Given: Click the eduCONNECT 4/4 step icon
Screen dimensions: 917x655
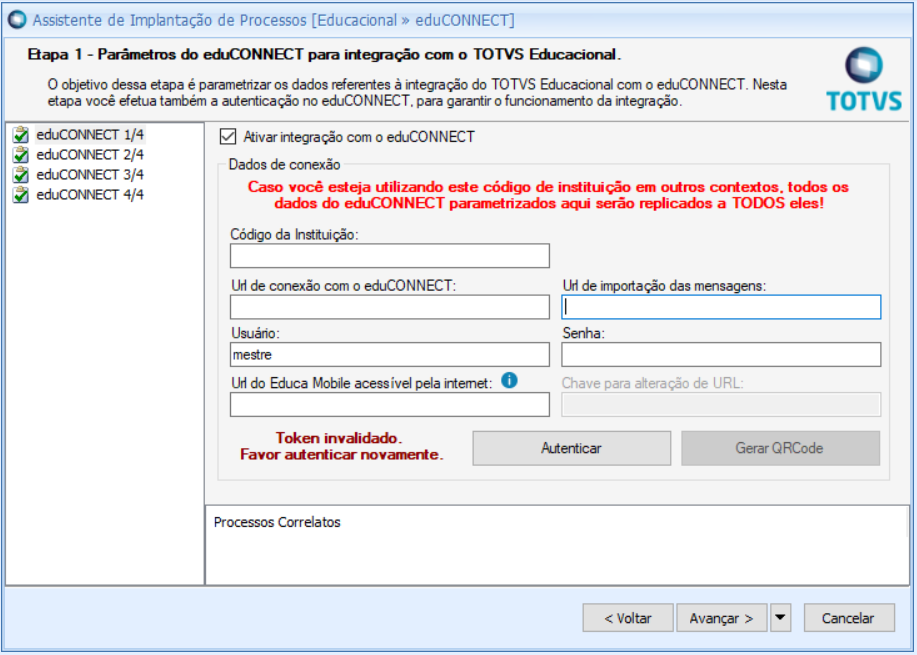Looking at the screenshot, I should [21, 194].
